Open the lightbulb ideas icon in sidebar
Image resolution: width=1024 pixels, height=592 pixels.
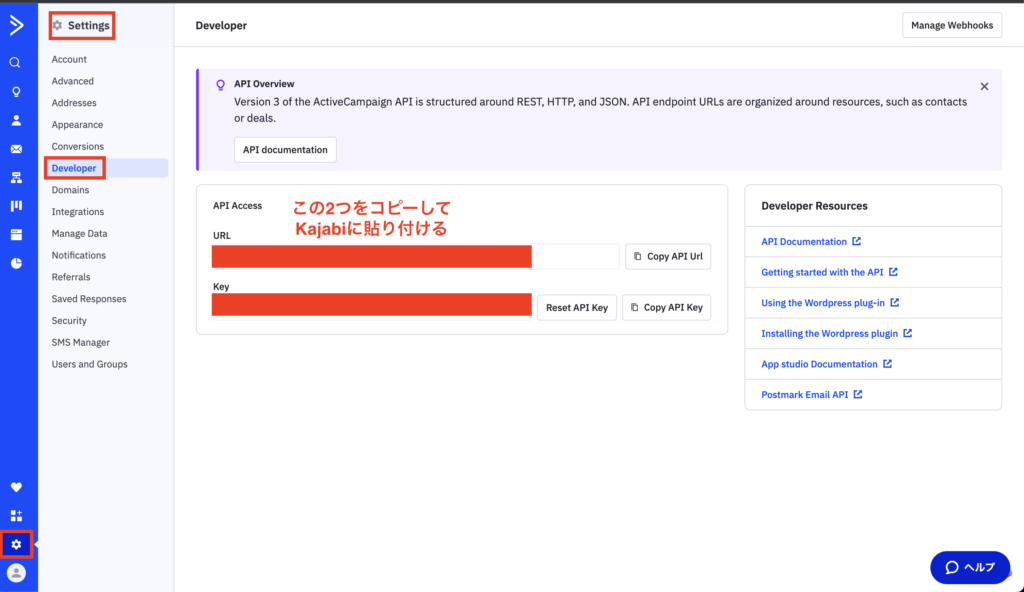16,91
